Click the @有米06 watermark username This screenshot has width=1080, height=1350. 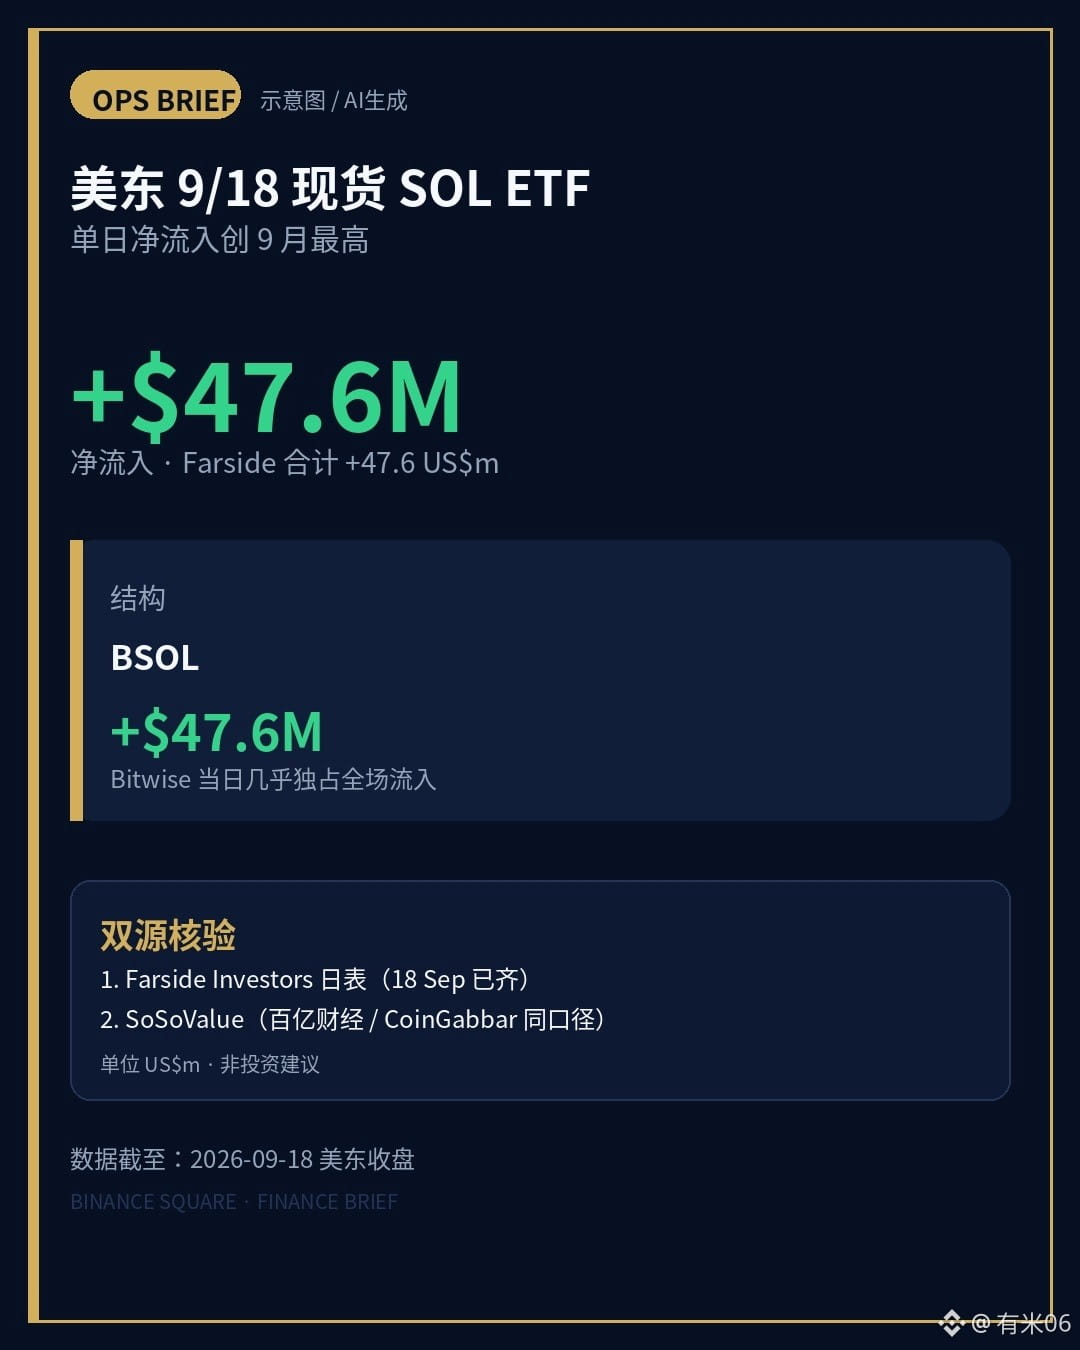tap(1020, 1323)
